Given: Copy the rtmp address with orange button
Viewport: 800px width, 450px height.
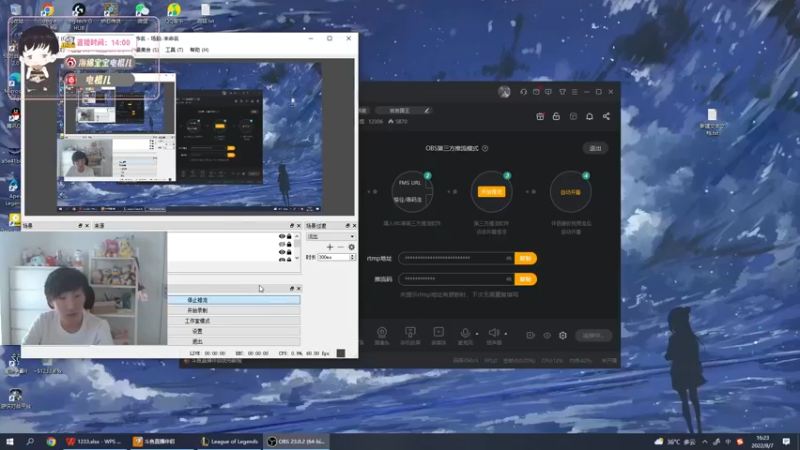Looking at the screenshot, I should [x=526, y=258].
